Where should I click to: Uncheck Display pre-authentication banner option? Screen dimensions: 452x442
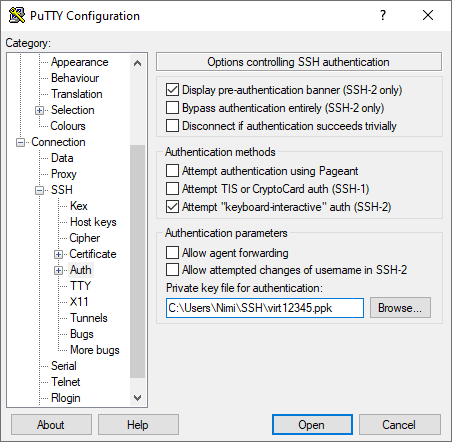[x=172, y=90]
